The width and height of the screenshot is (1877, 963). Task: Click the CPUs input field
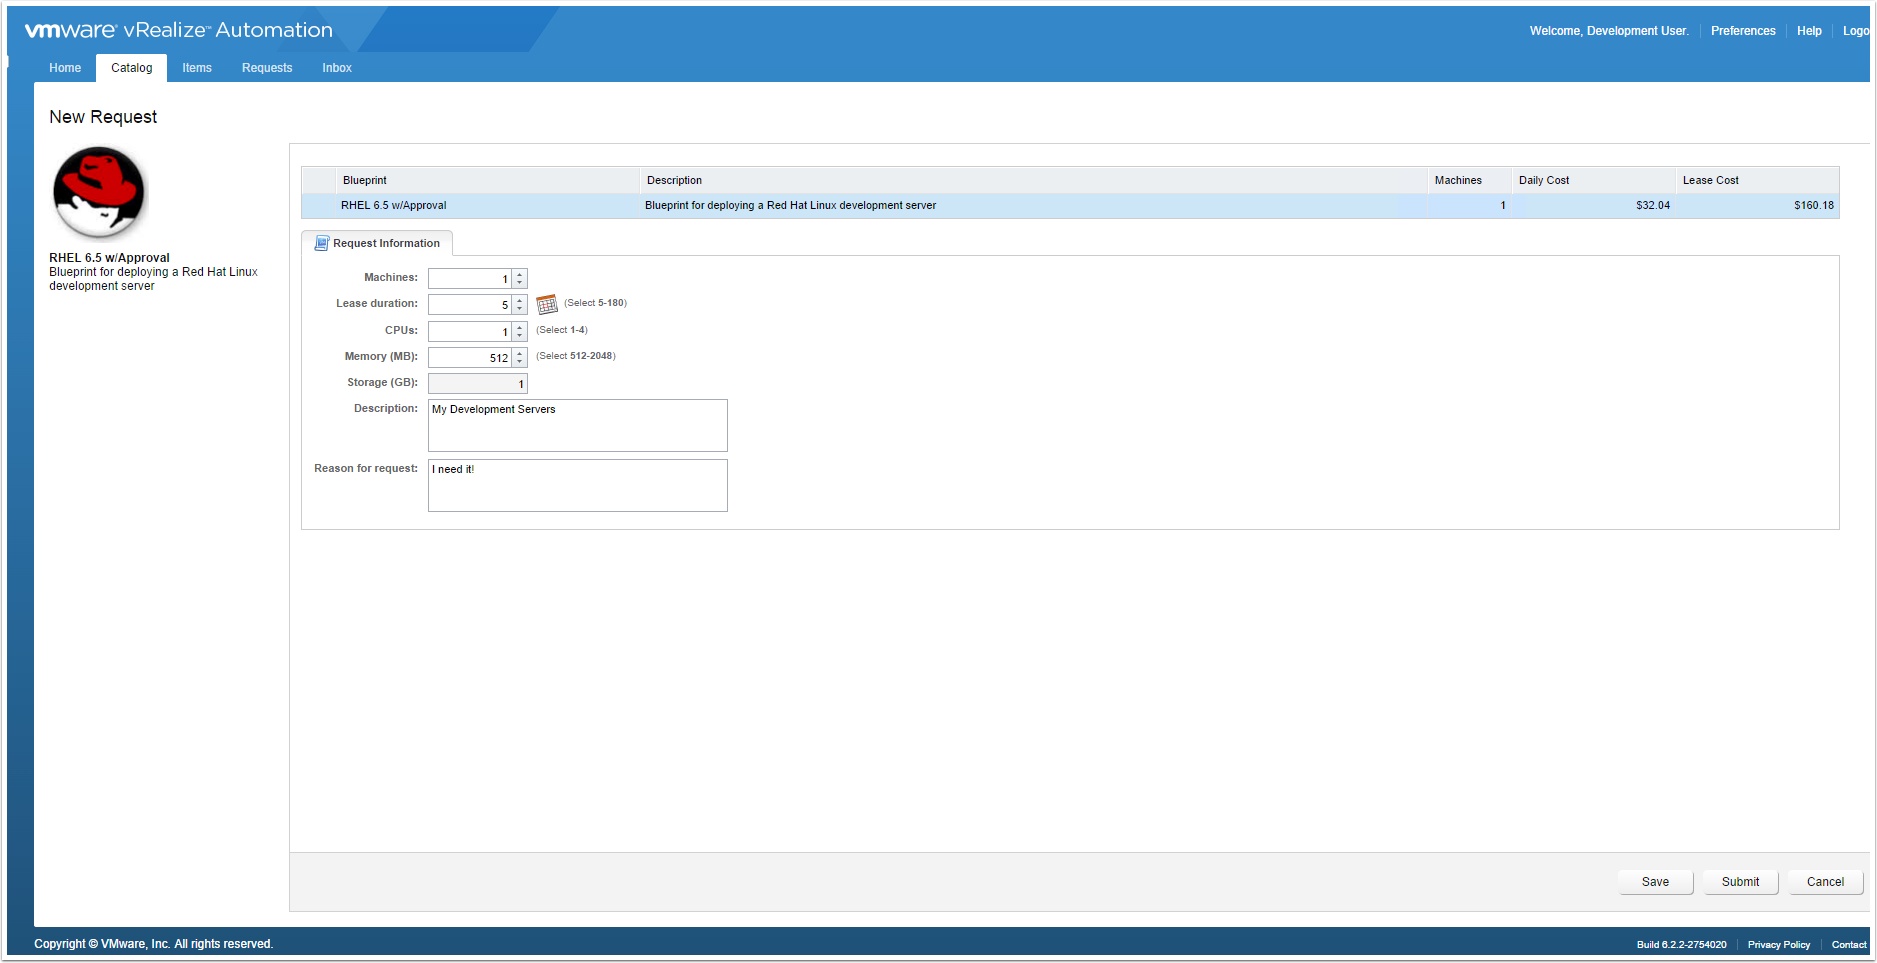[470, 331]
